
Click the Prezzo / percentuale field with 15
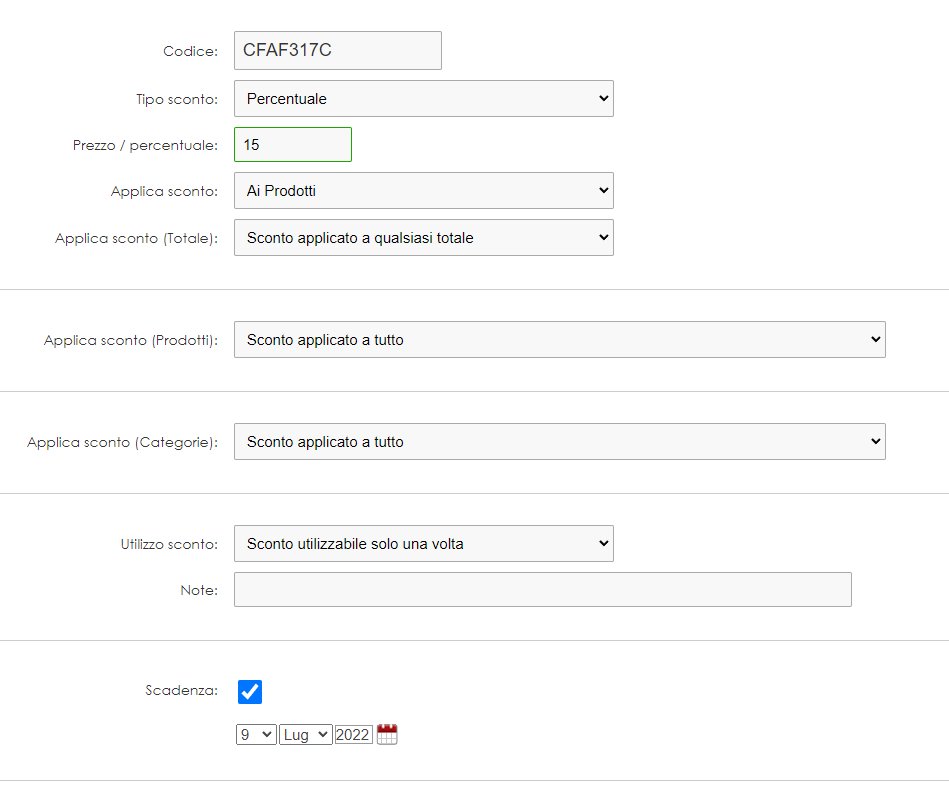coord(293,145)
